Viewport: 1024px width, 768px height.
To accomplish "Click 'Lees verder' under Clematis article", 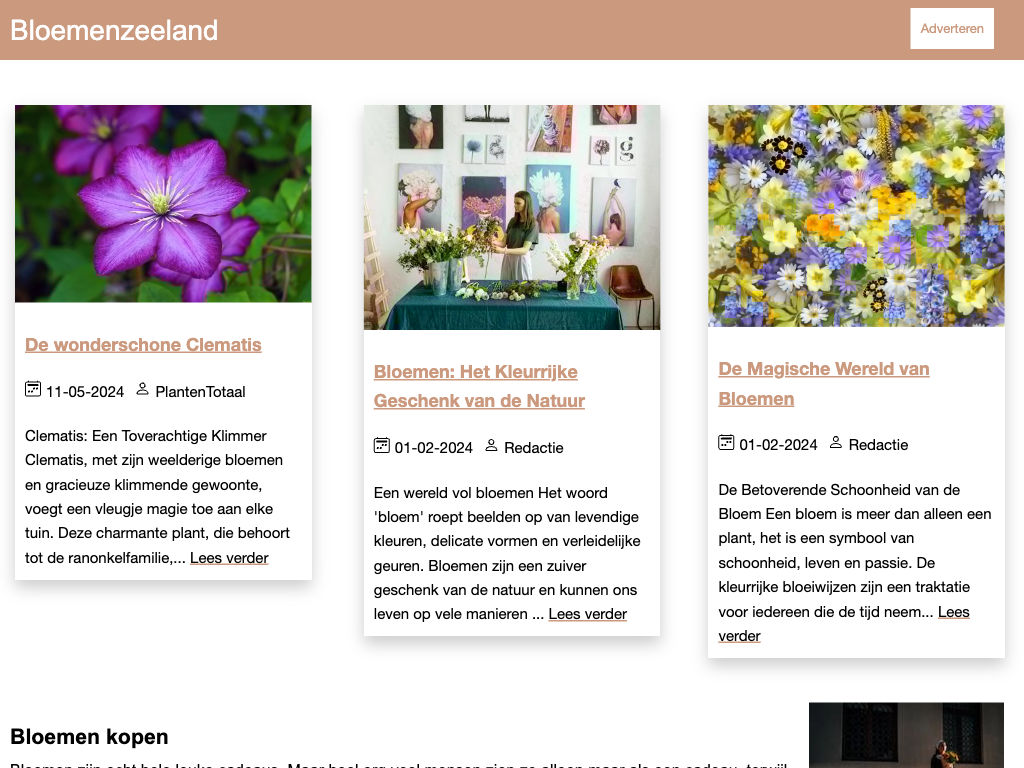I will click(229, 558).
